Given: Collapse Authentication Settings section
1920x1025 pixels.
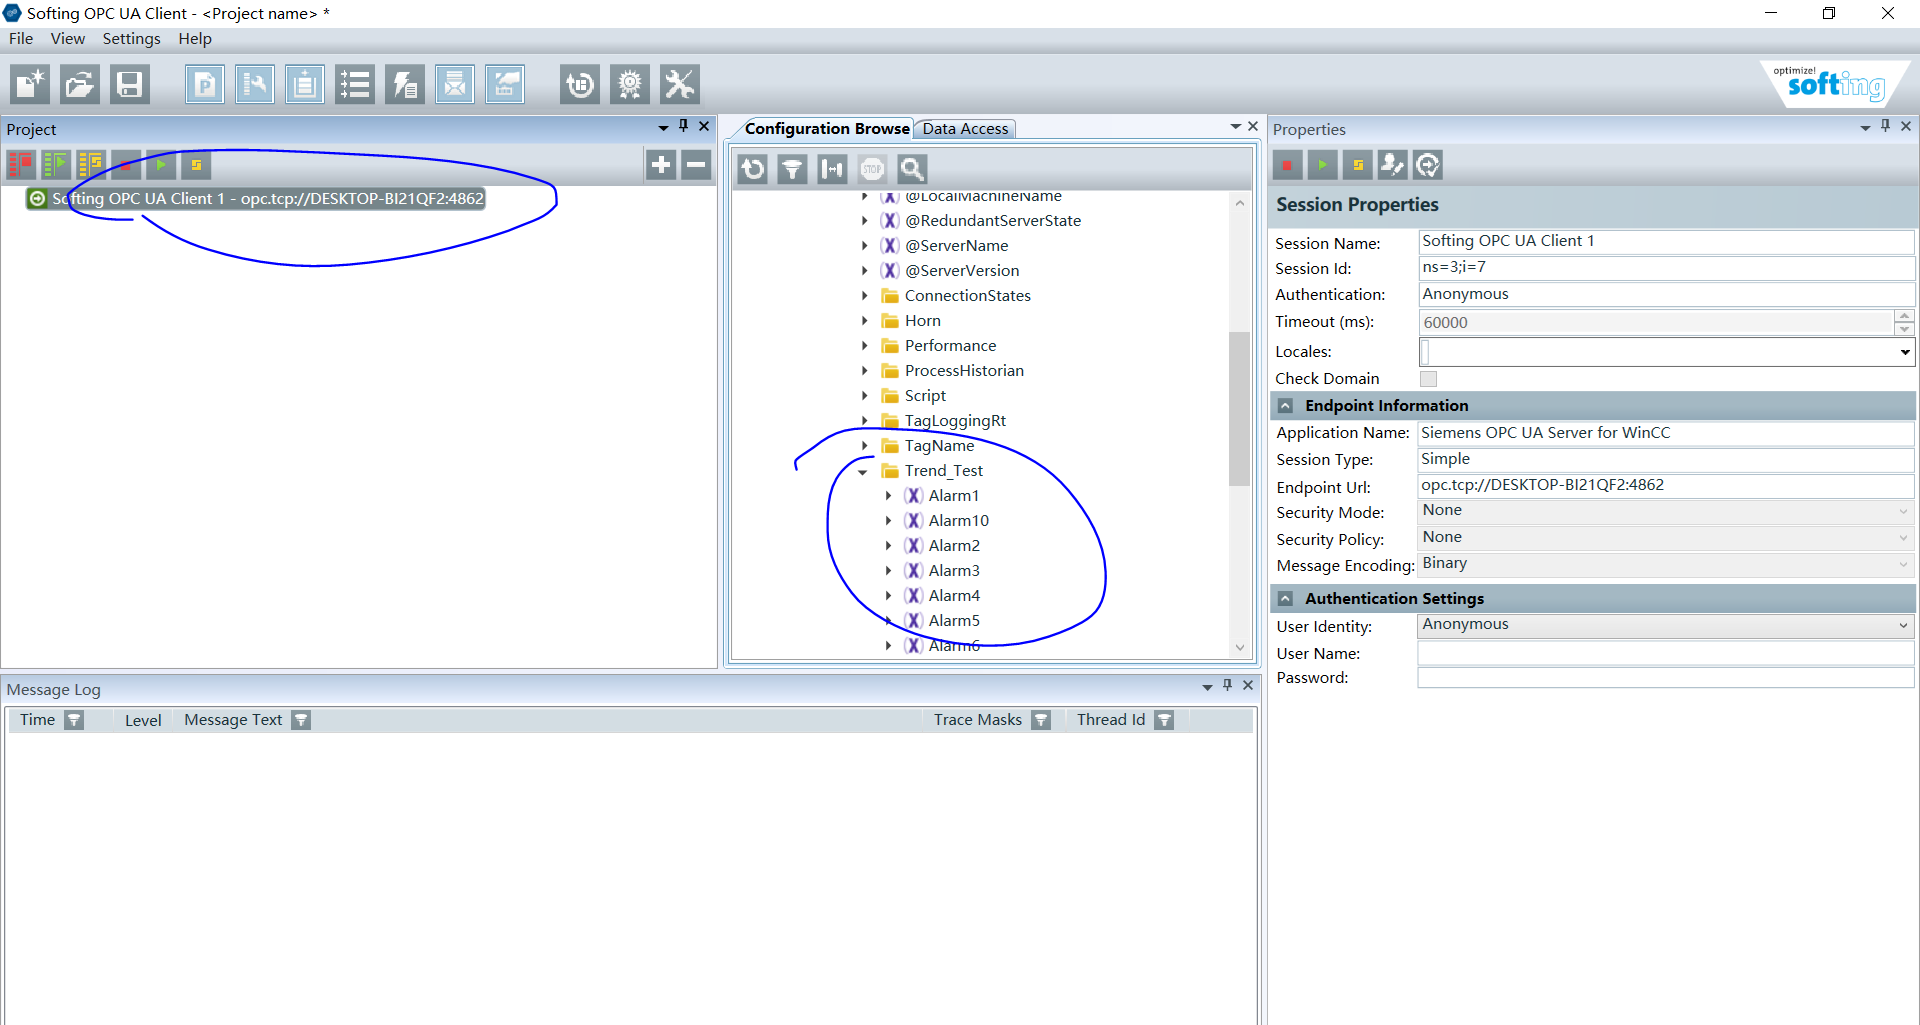Looking at the screenshot, I should point(1286,599).
